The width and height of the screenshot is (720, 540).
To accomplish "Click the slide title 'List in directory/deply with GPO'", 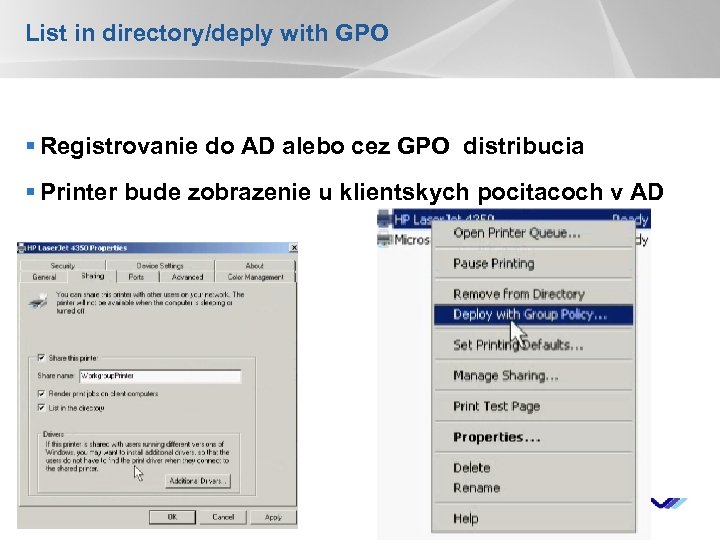I will click(x=207, y=33).
